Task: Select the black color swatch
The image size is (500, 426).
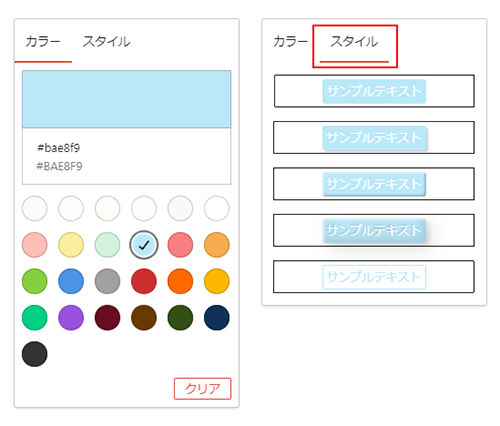Action: (35, 354)
